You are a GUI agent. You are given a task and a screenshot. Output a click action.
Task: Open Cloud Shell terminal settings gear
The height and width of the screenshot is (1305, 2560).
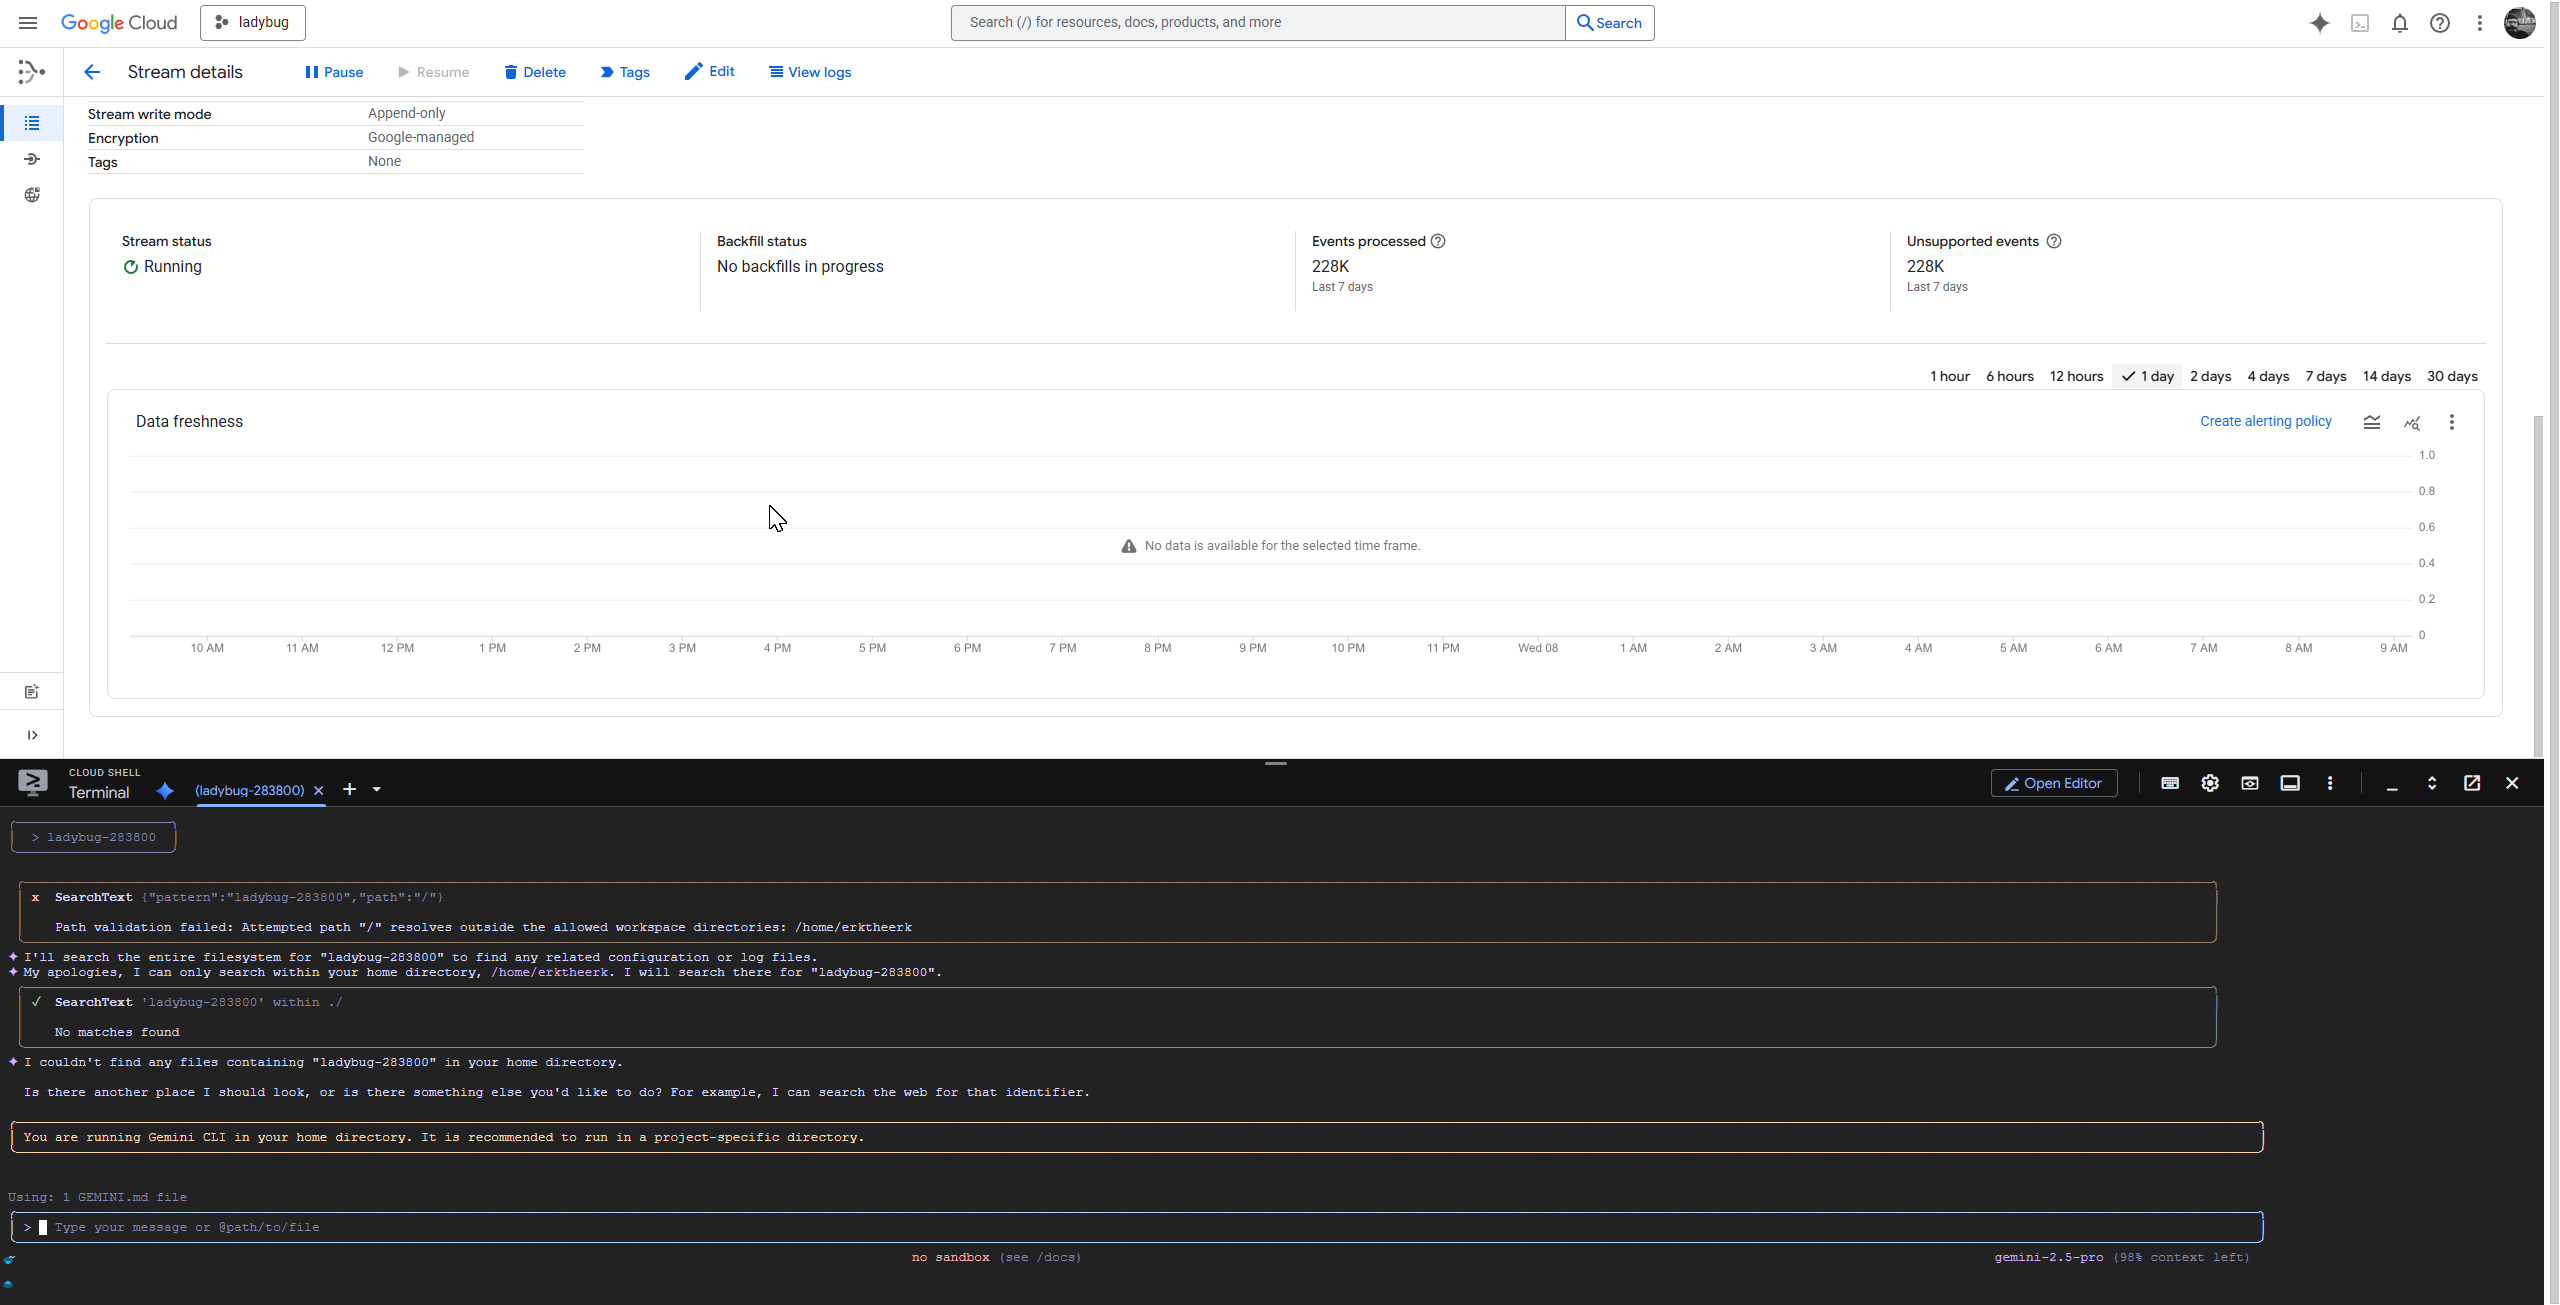[x=2209, y=783]
